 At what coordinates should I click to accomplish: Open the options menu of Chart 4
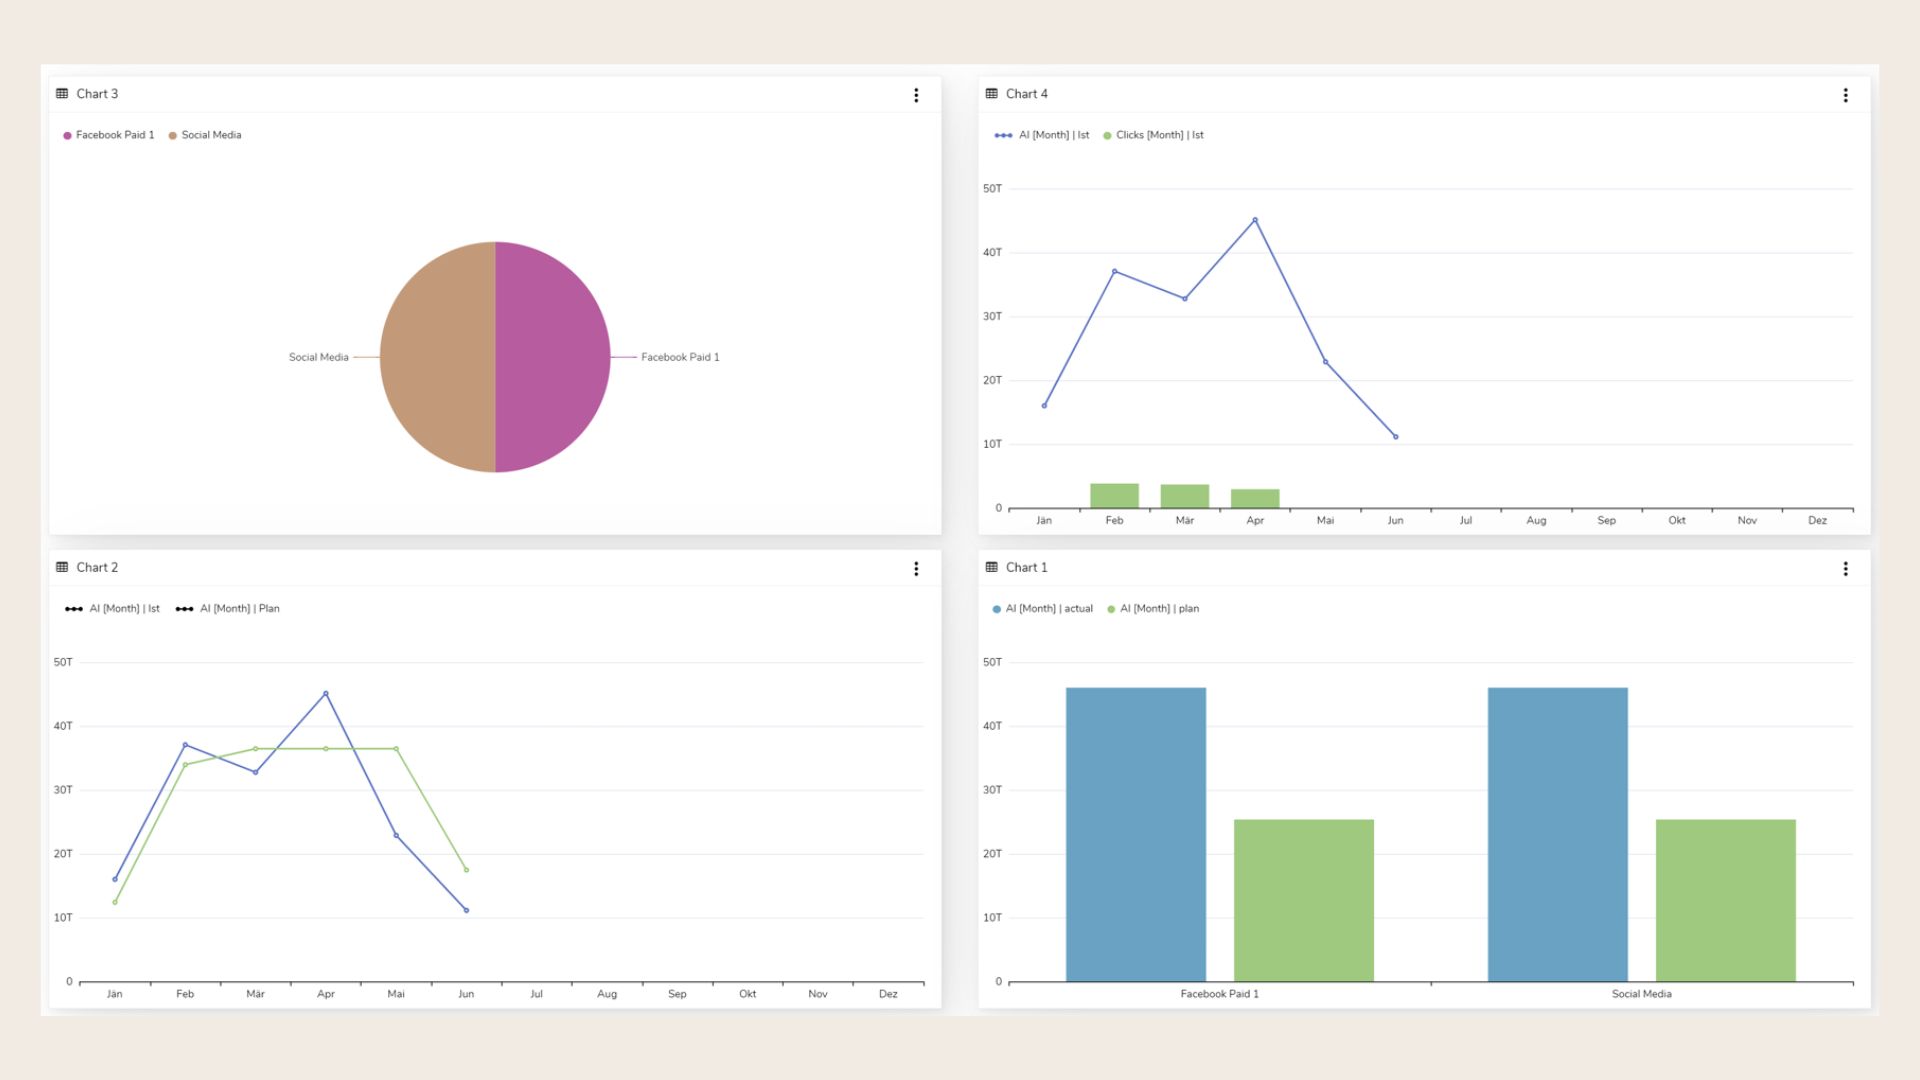pos(1846,94)
